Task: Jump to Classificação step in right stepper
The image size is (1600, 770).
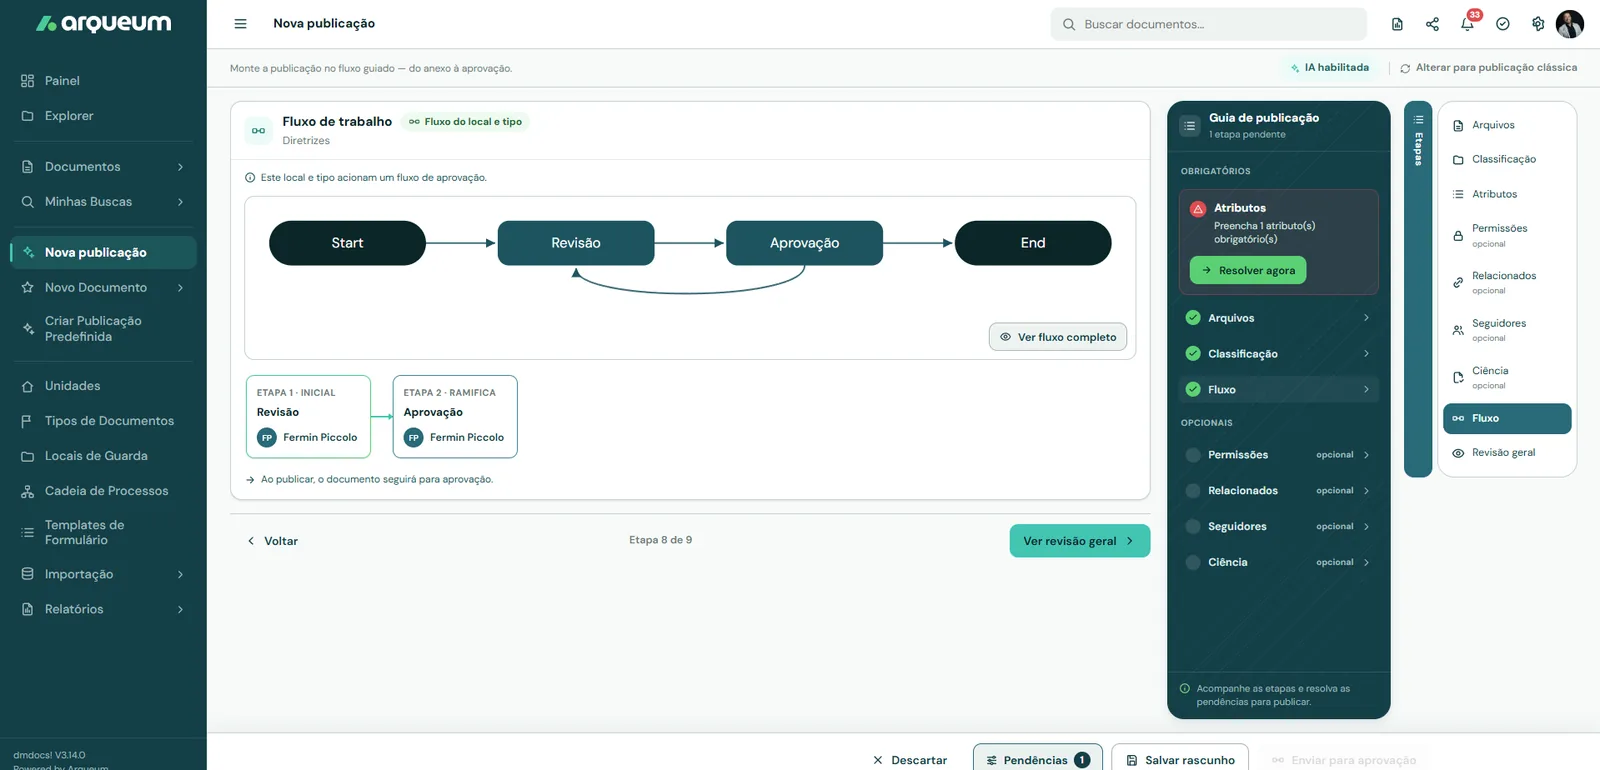Action: click(x=1507, y=159)
